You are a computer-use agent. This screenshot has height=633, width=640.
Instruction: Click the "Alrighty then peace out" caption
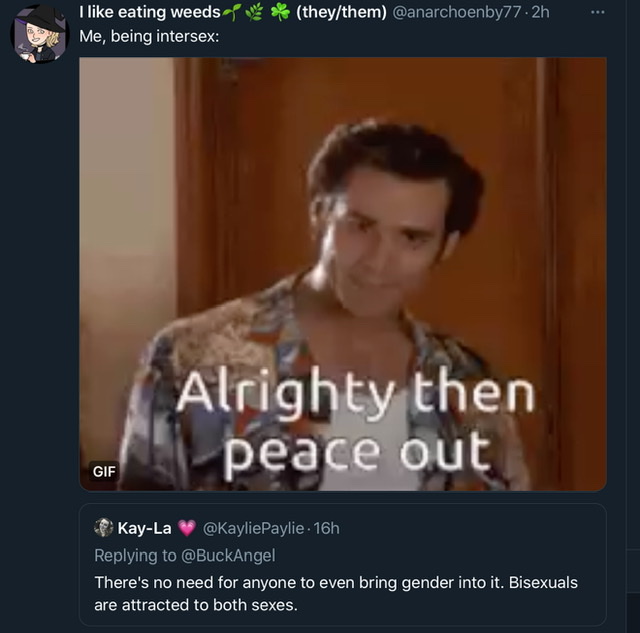[355, 424]
